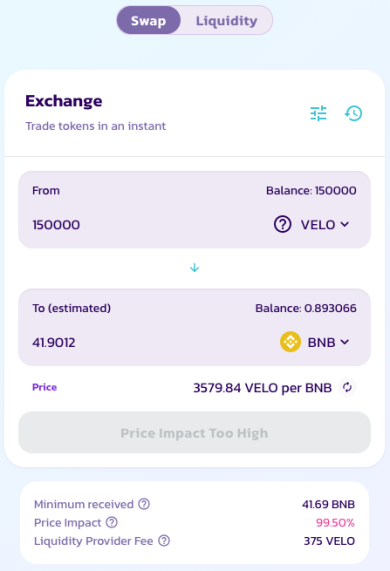Open recent transactions history icon
Viewport: 390px width, 571px height.
[353, 113]
